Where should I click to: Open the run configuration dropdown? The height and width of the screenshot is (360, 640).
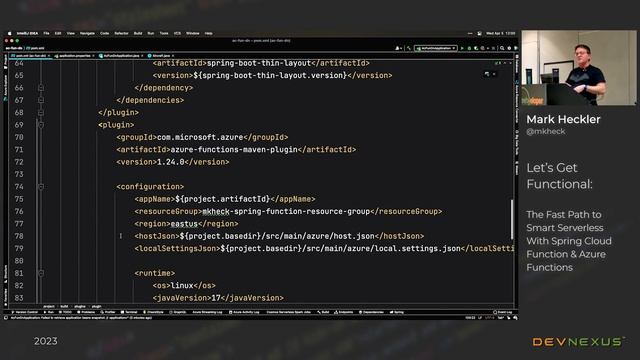click(x=436, y=48)
